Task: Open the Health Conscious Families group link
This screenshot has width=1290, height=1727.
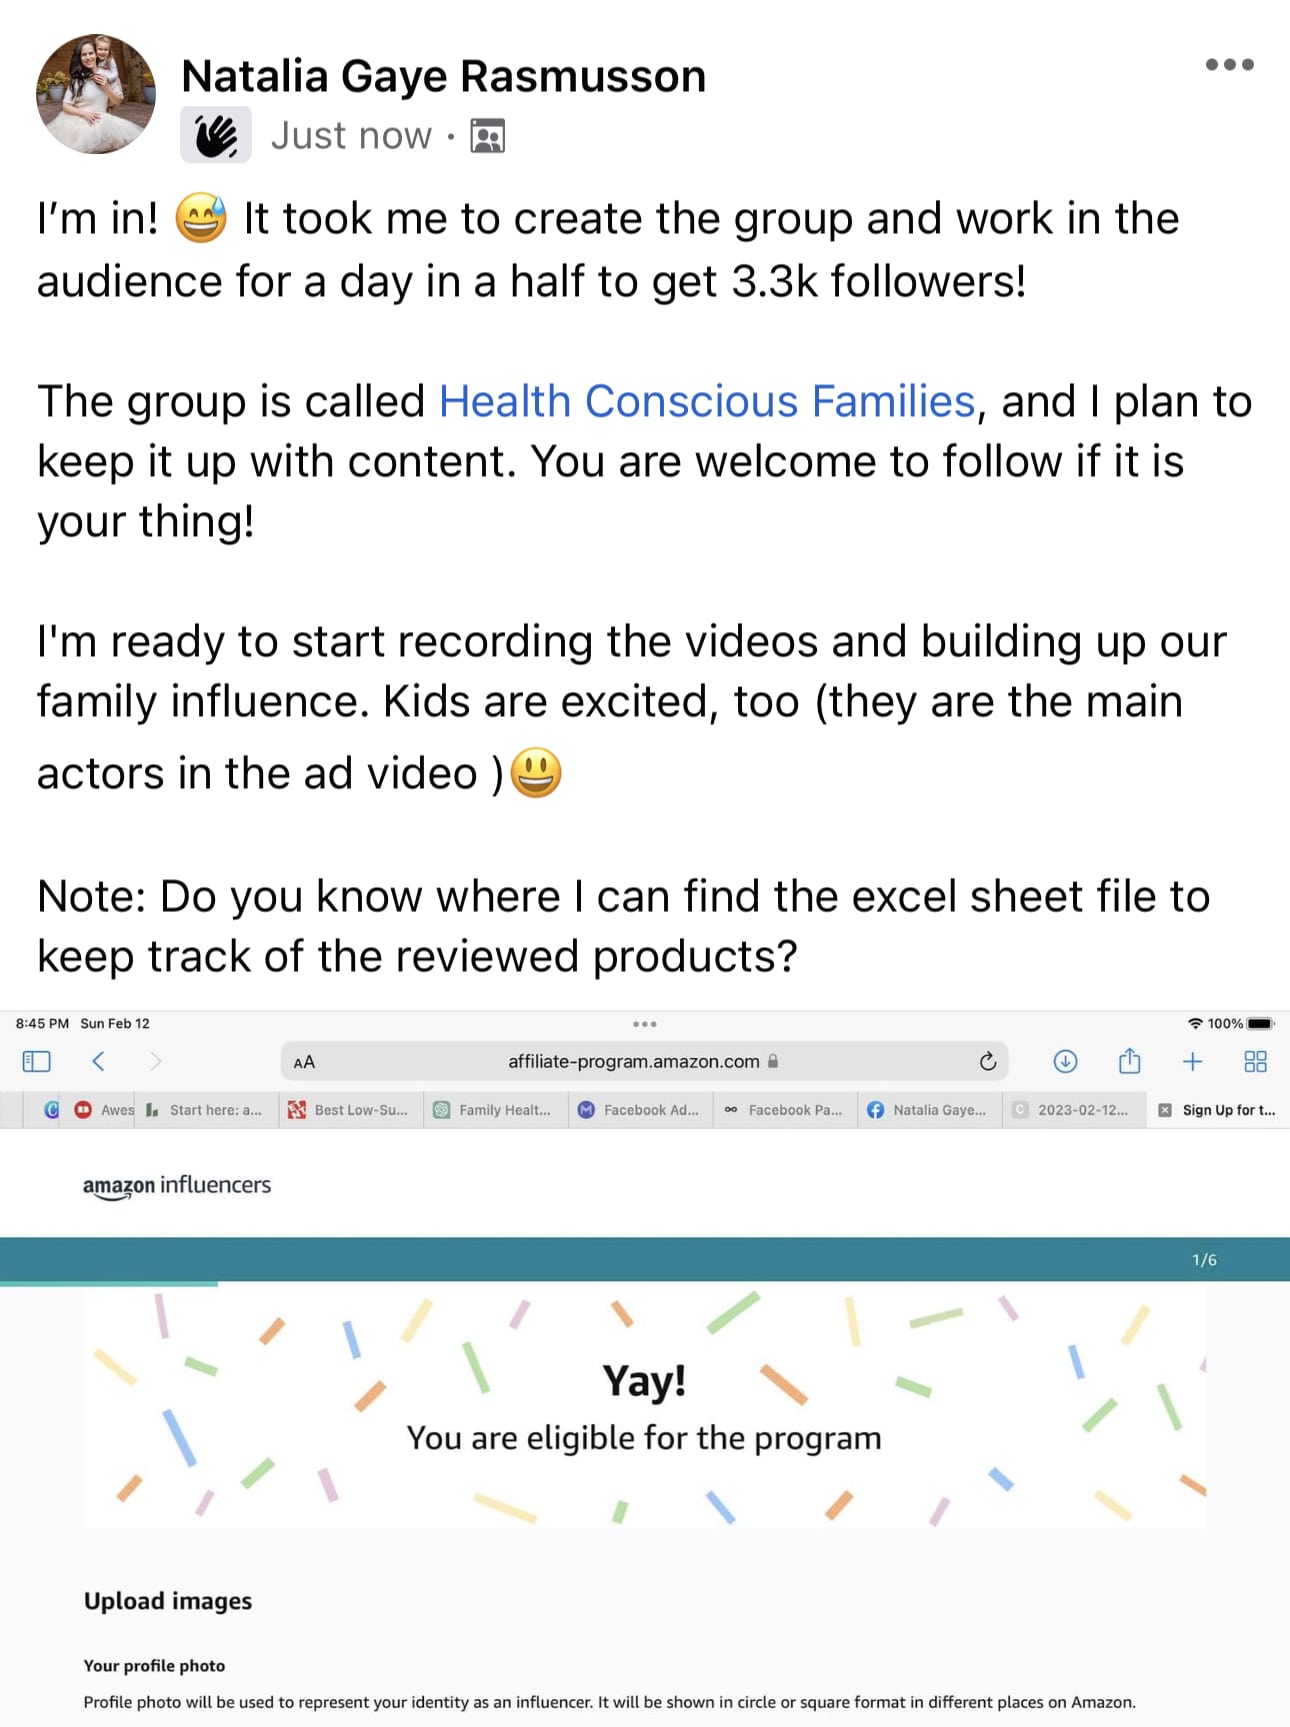Action: coord(707,402)
